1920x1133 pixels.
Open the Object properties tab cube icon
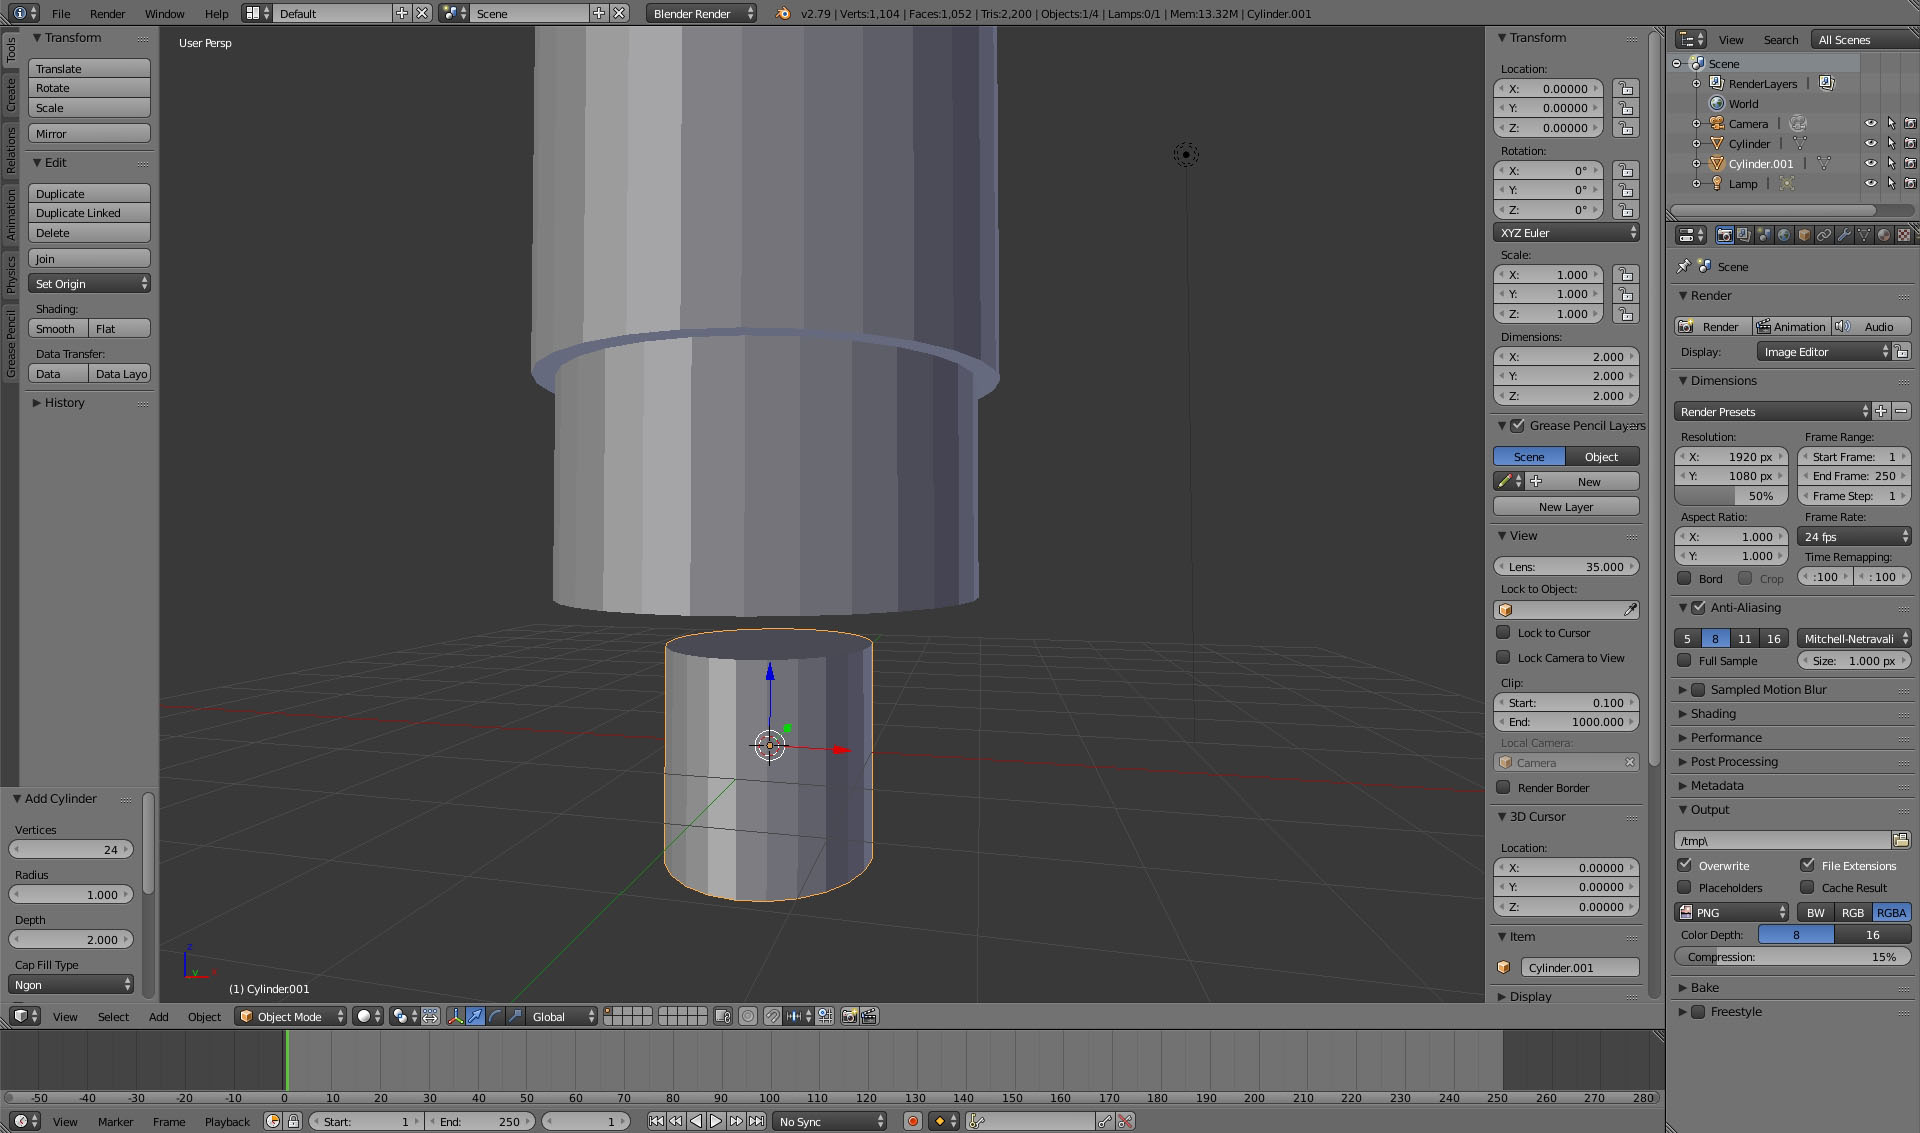pos(1804,235)
